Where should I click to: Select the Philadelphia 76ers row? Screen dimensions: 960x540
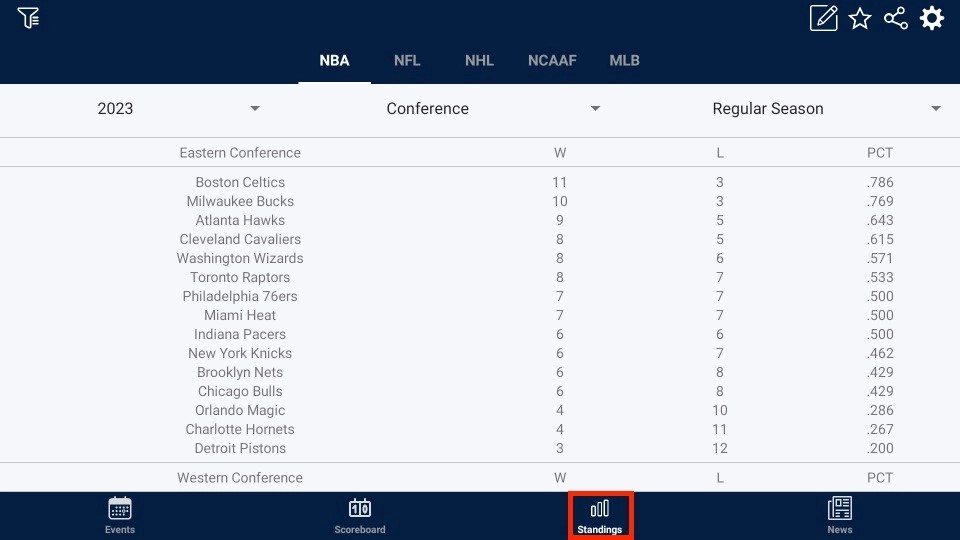pyautogui.click(x=480, y=296)
